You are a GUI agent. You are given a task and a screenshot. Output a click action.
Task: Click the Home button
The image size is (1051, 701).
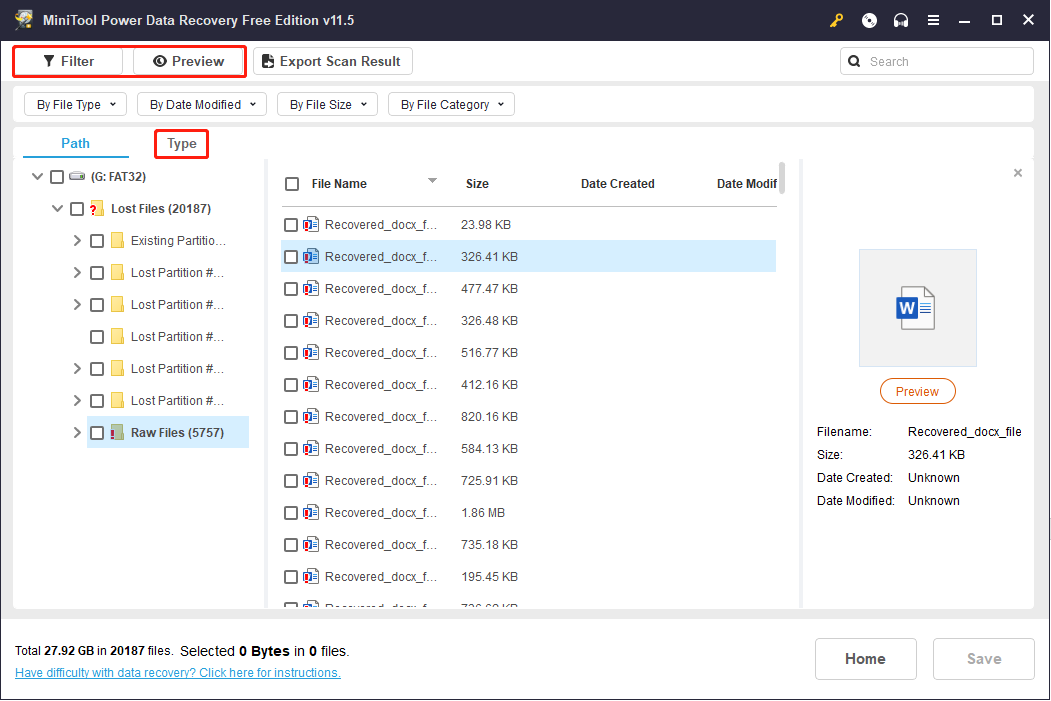pyautogui.click(x=865, y=659)
